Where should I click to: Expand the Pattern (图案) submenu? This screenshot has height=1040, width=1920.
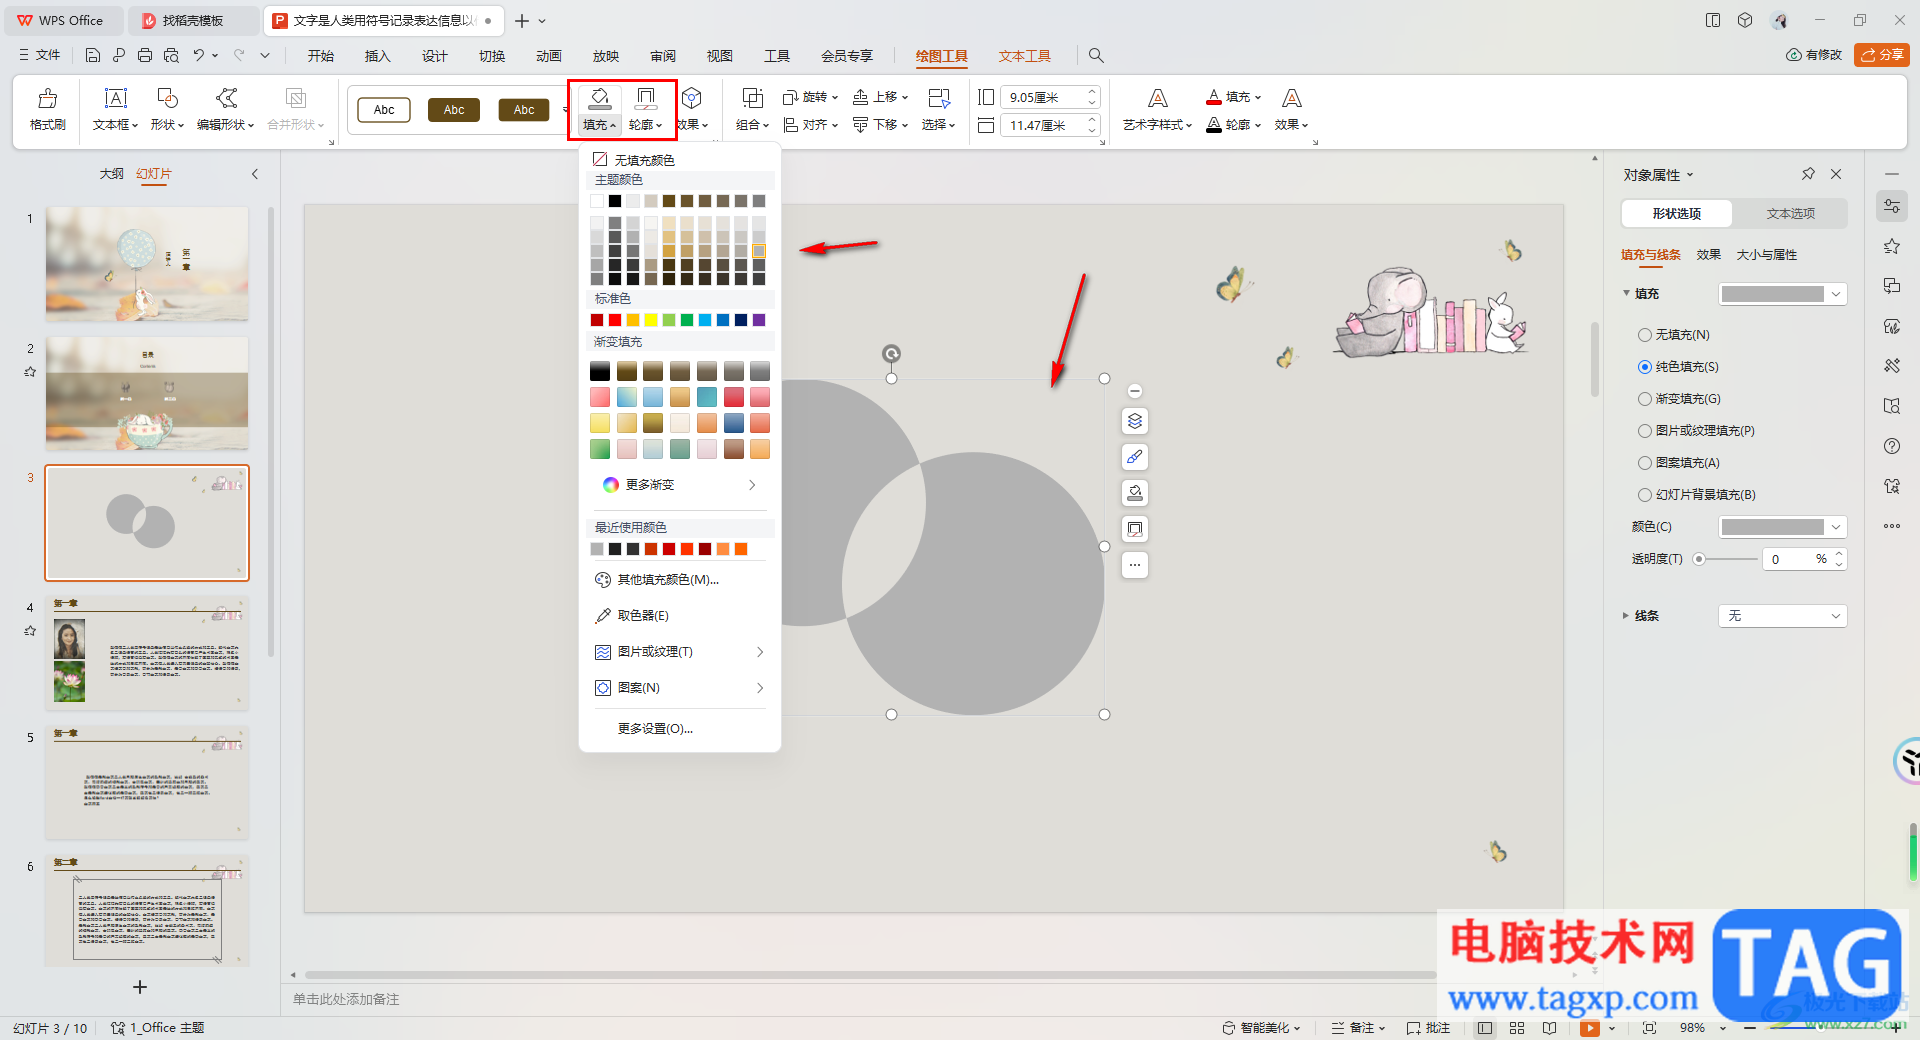click(x=680, y=688)
